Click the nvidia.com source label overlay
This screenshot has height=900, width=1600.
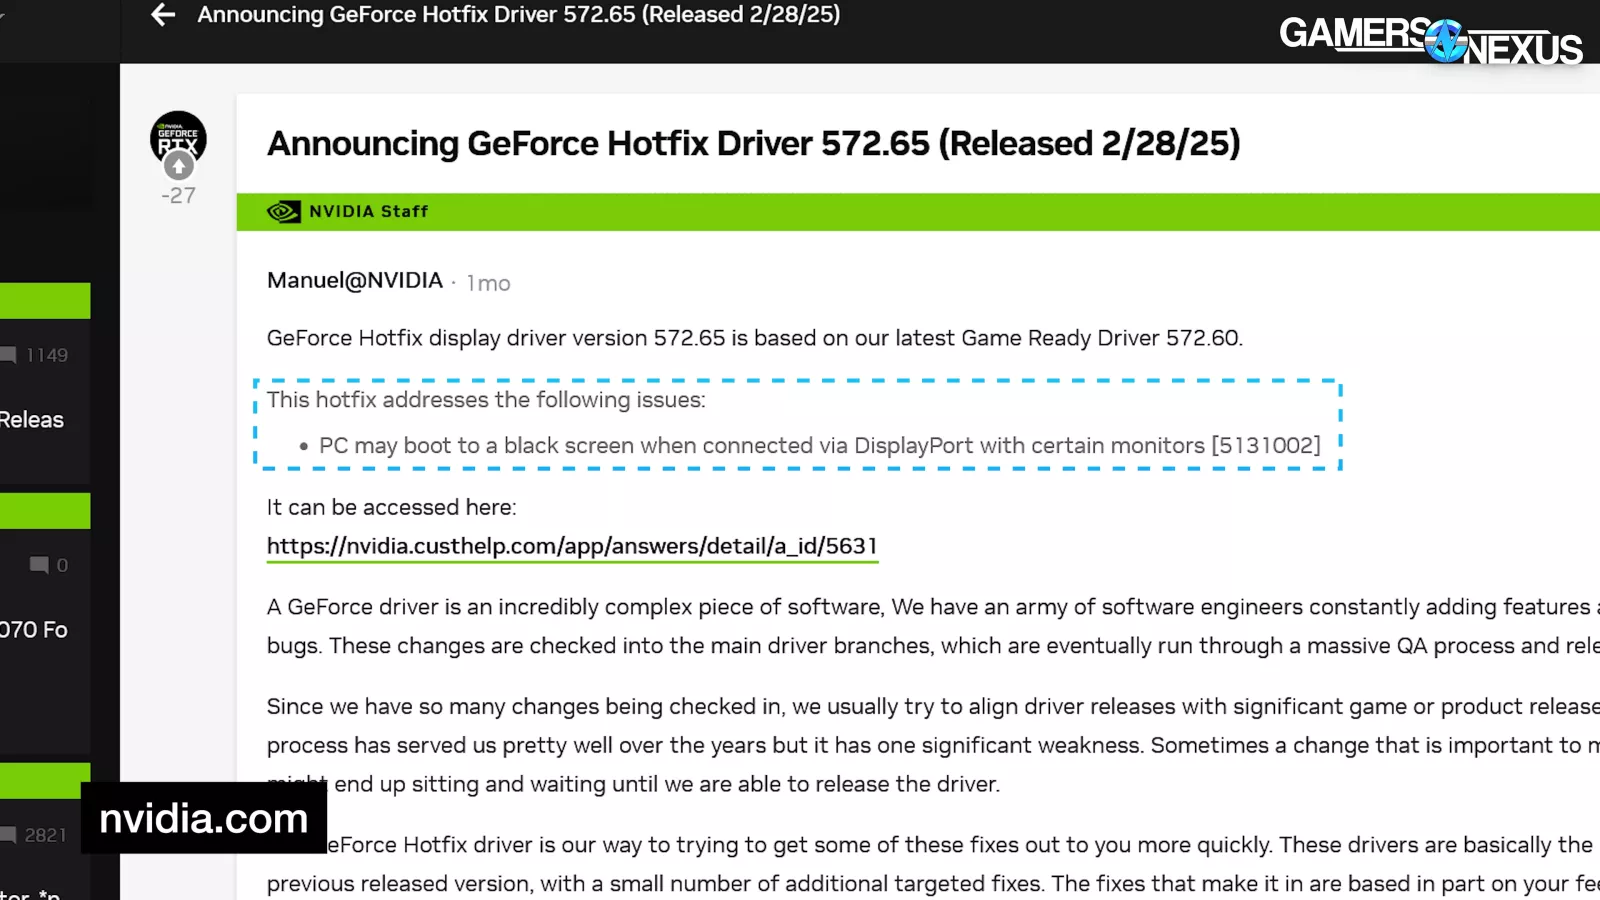(204, 819)
